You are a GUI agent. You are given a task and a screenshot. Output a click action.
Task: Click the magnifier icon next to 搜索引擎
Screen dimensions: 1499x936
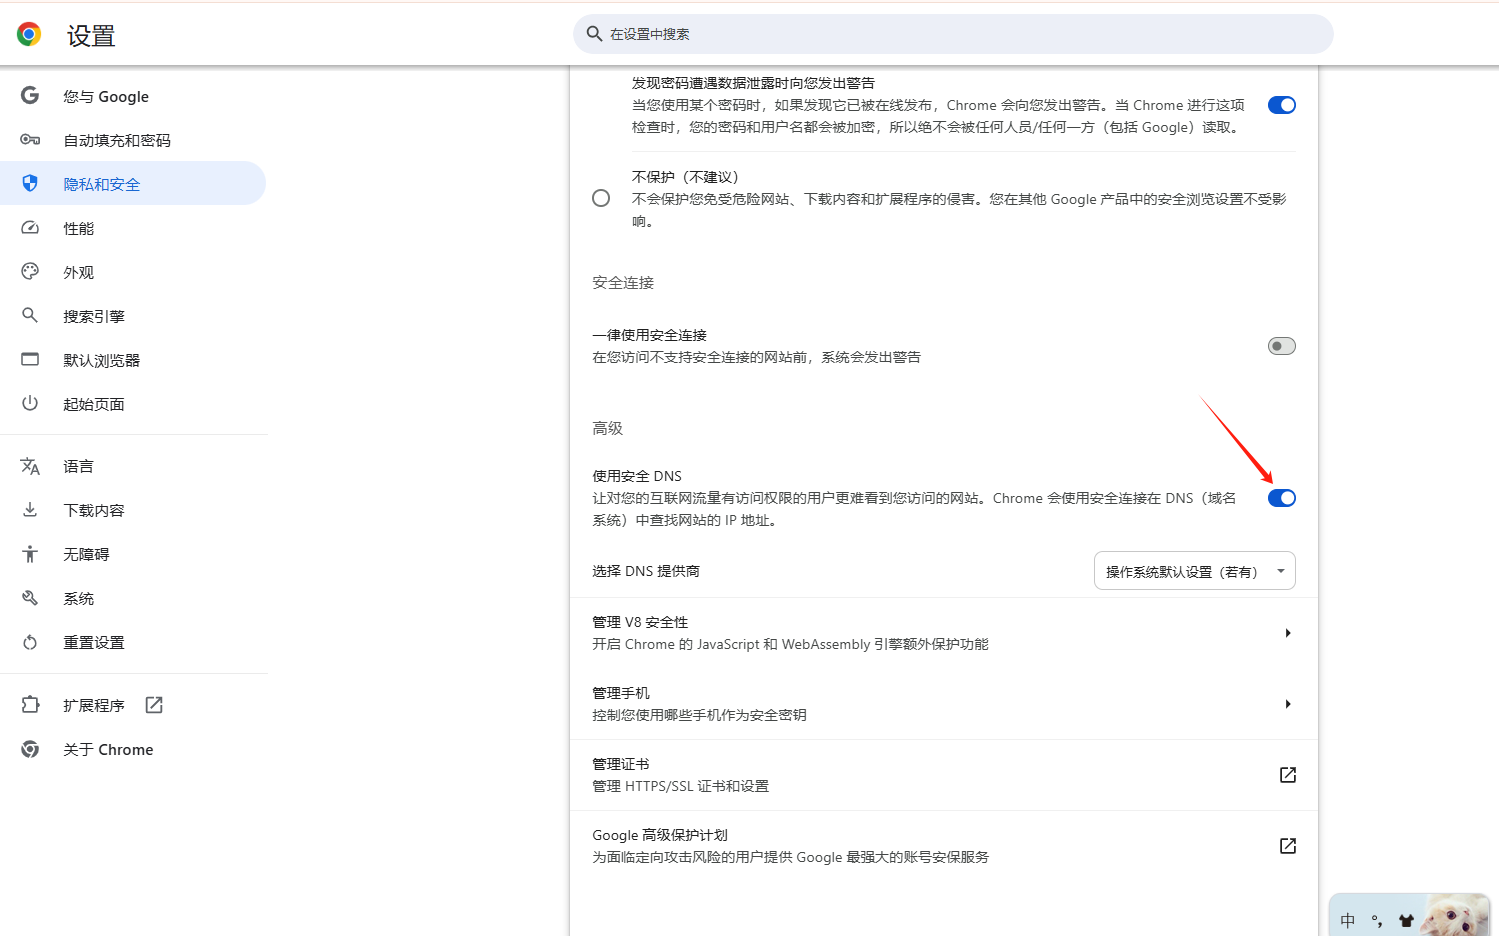30,316
